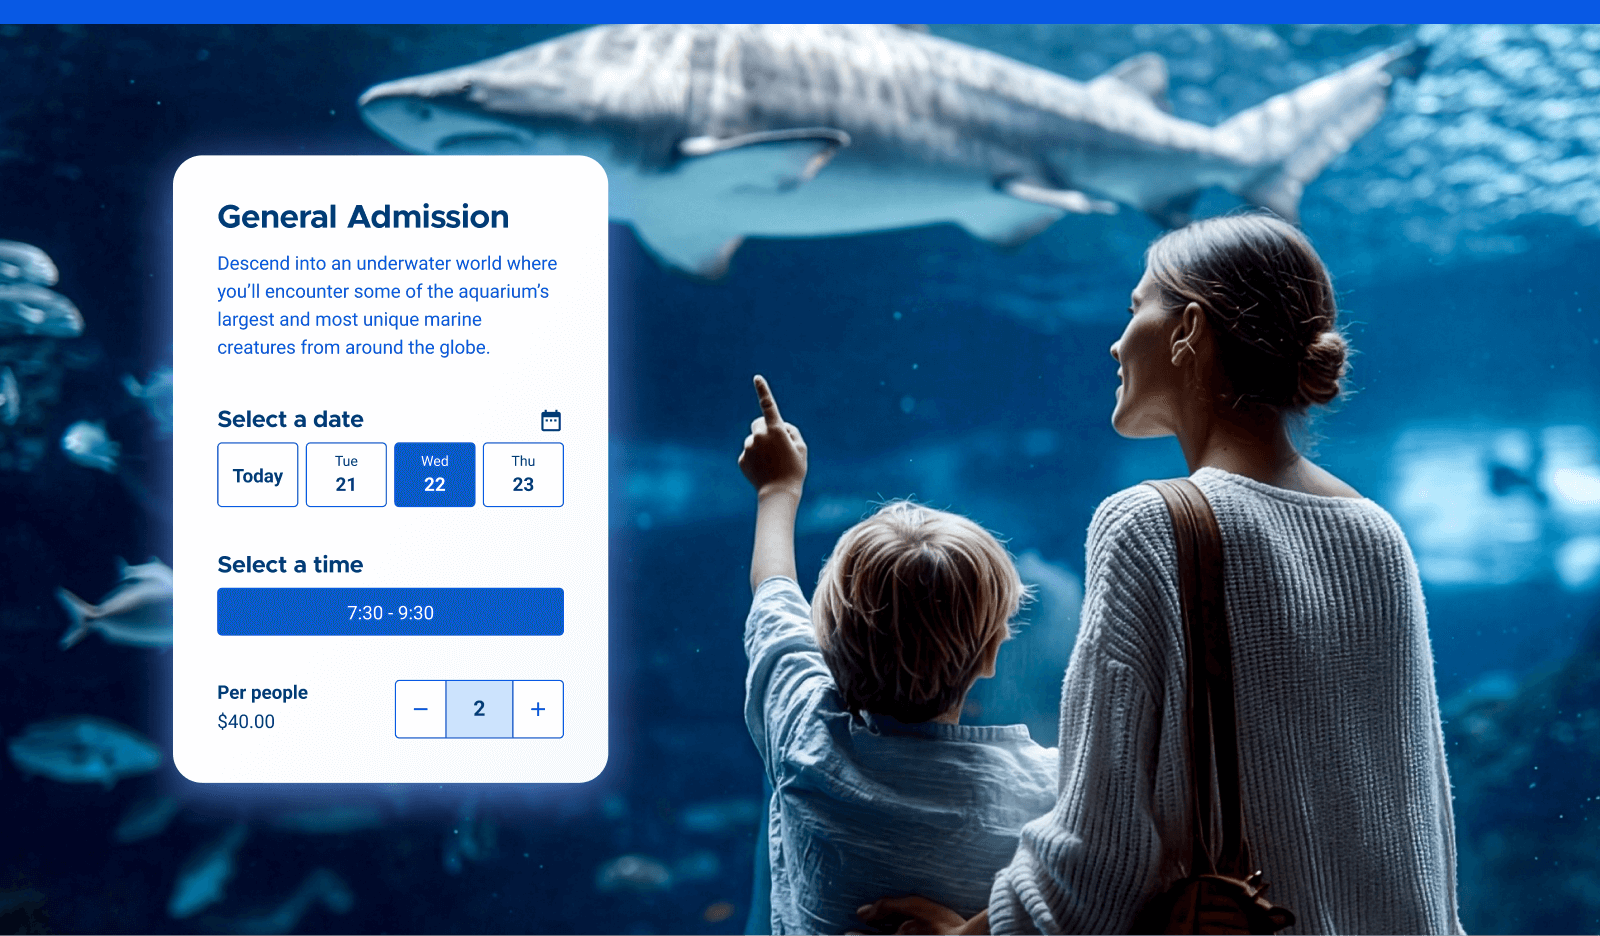
Task: Click the General Admission heading
Action: (x=363, y=216)
